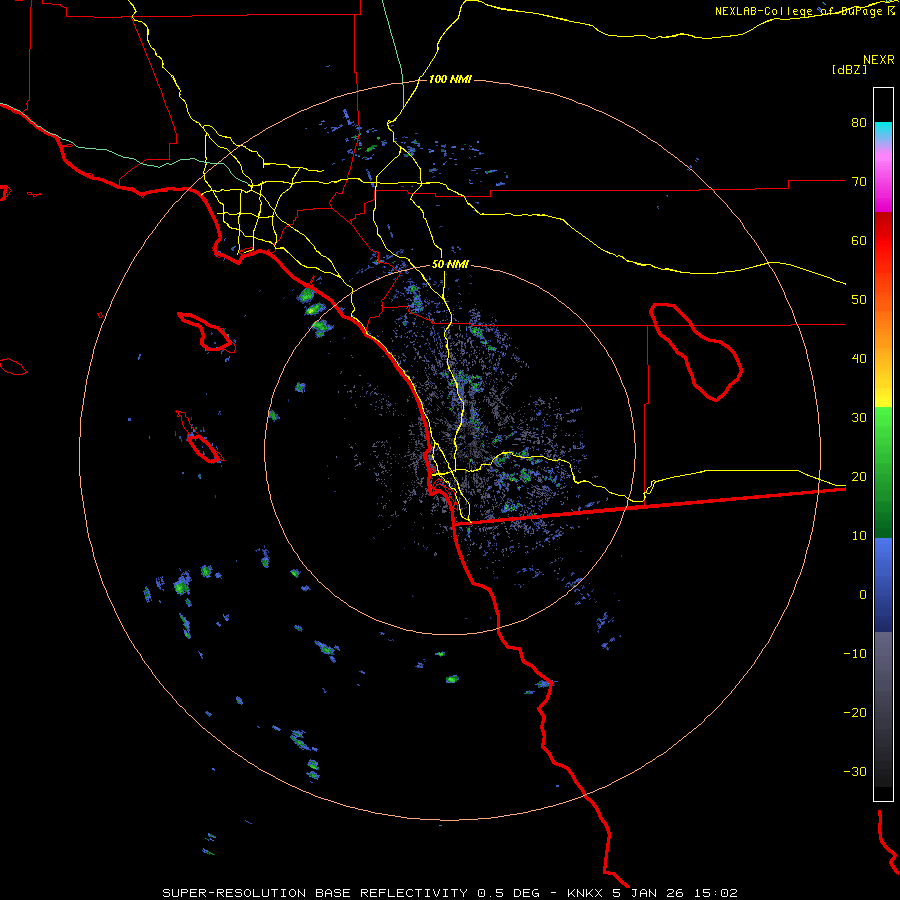
Task: Click the 40 value on the dBZ scale
Action: pyautogui.click(x=859, y=358)
